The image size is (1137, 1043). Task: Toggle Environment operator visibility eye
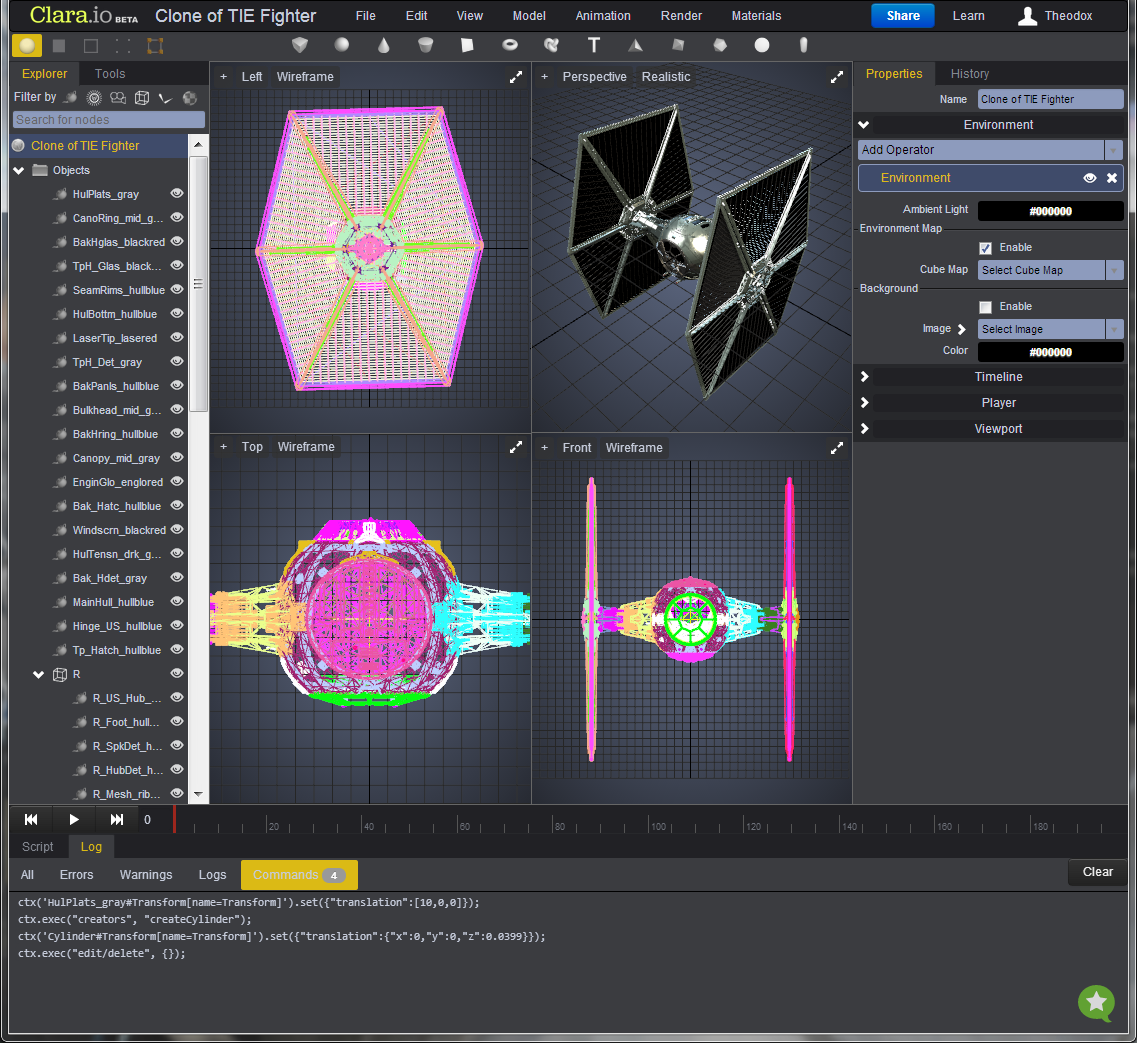click(1089, 178)
